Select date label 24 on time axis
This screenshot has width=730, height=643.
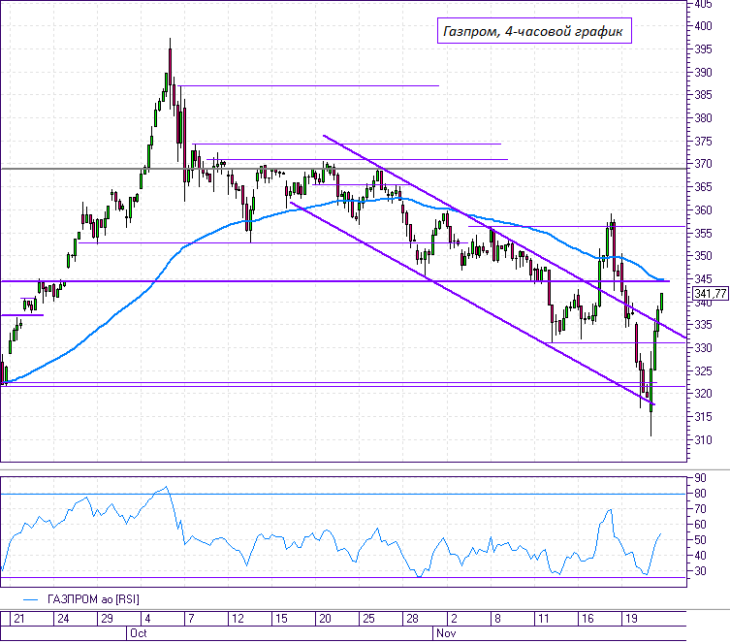click(63, 619)
